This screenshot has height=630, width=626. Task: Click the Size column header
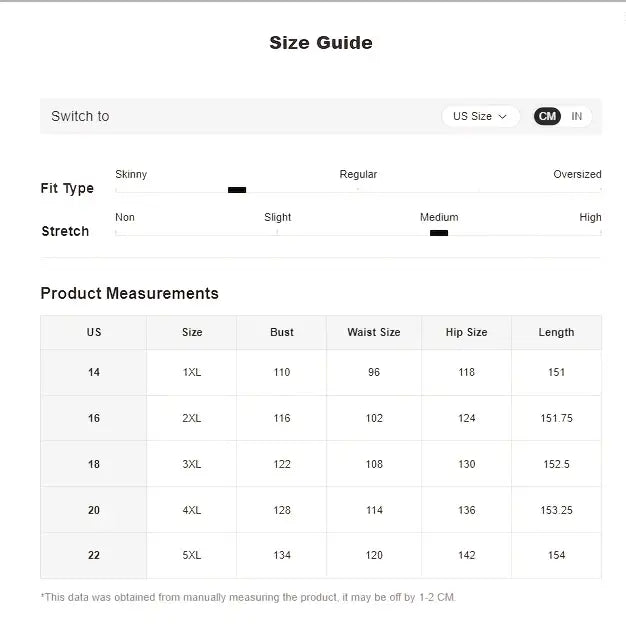click(x=192, y=332)
